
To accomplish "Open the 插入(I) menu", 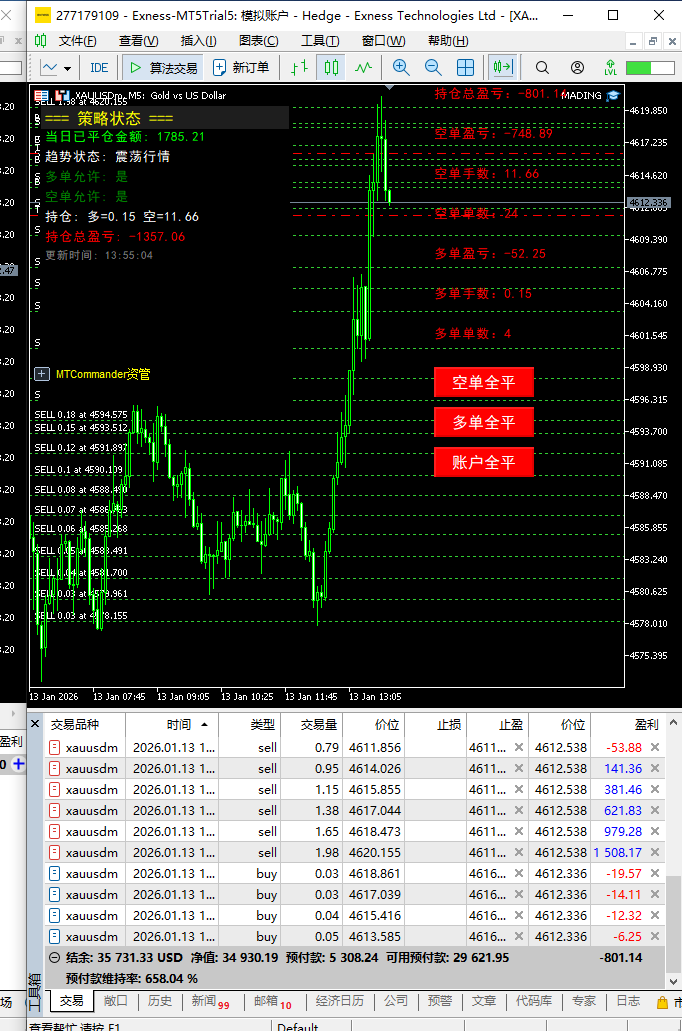I will pos(199,41).
